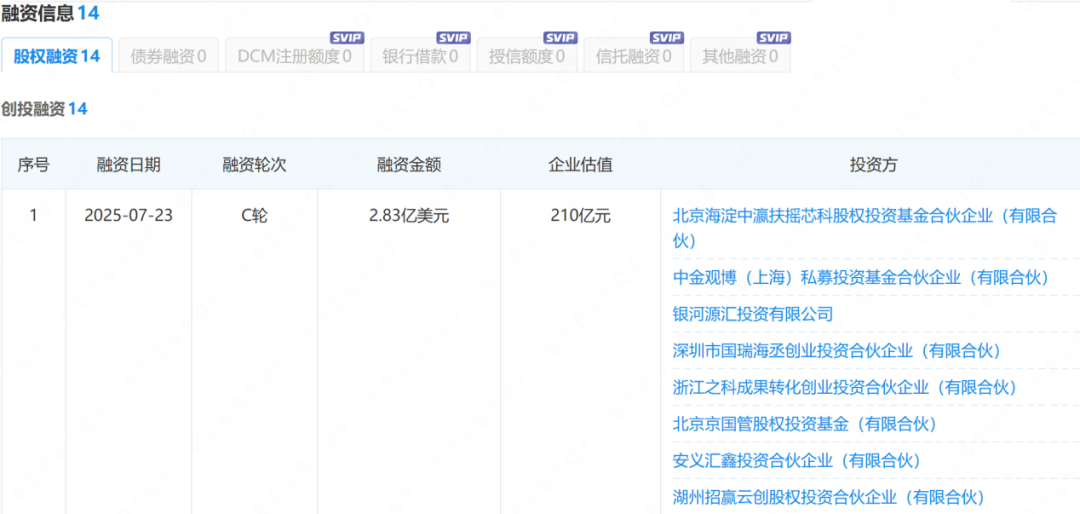Screen dimensions: 1080x514
Task: Select the 股权融资 14 tab
Action: pyautogui.click(x=57, y=57)
